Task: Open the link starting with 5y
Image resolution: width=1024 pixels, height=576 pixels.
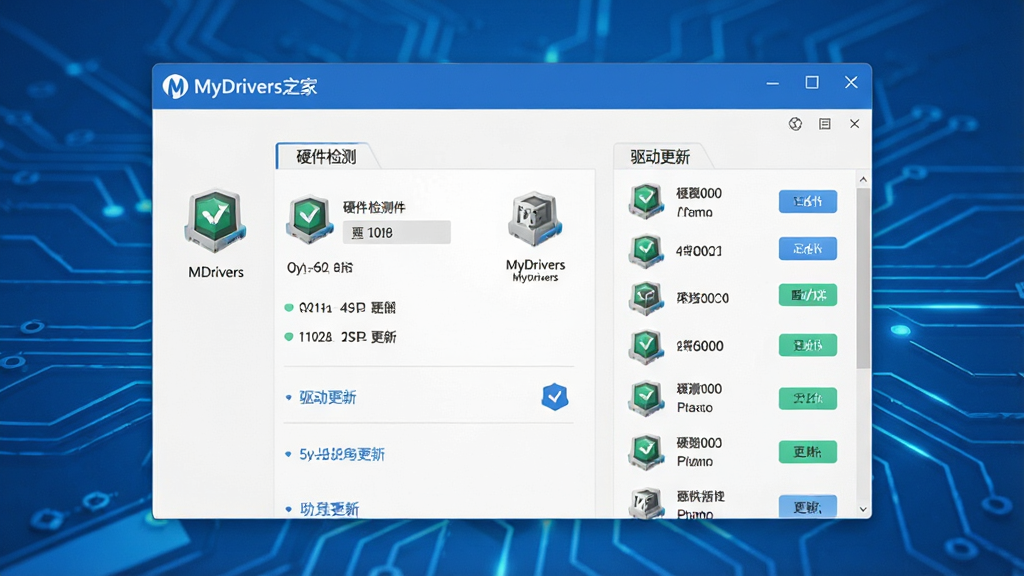Action: (x=342, y=454)
